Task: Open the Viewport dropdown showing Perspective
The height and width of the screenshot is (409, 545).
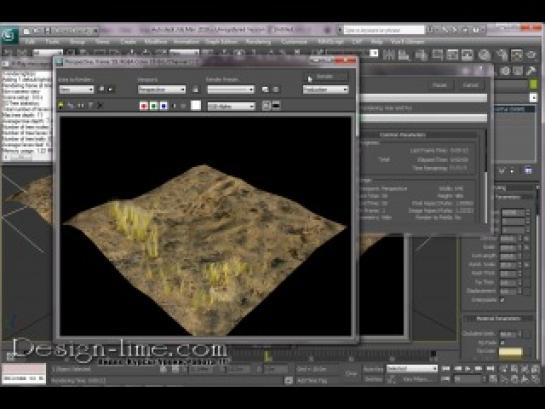Action: coord(162,90)
